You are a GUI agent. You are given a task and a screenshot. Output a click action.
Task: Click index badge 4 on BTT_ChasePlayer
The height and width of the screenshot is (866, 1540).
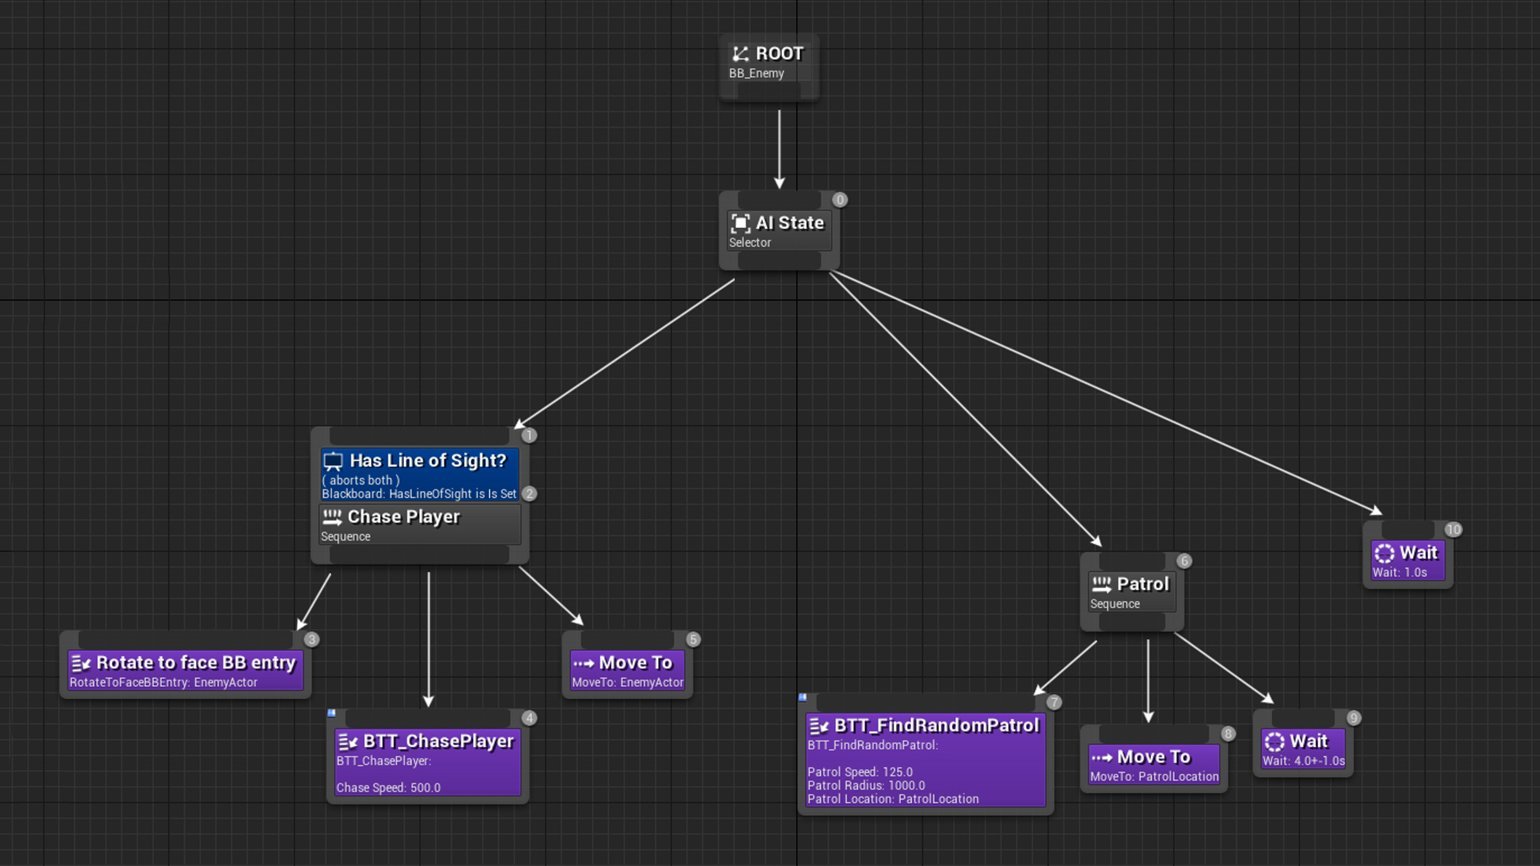coord(529,718)
